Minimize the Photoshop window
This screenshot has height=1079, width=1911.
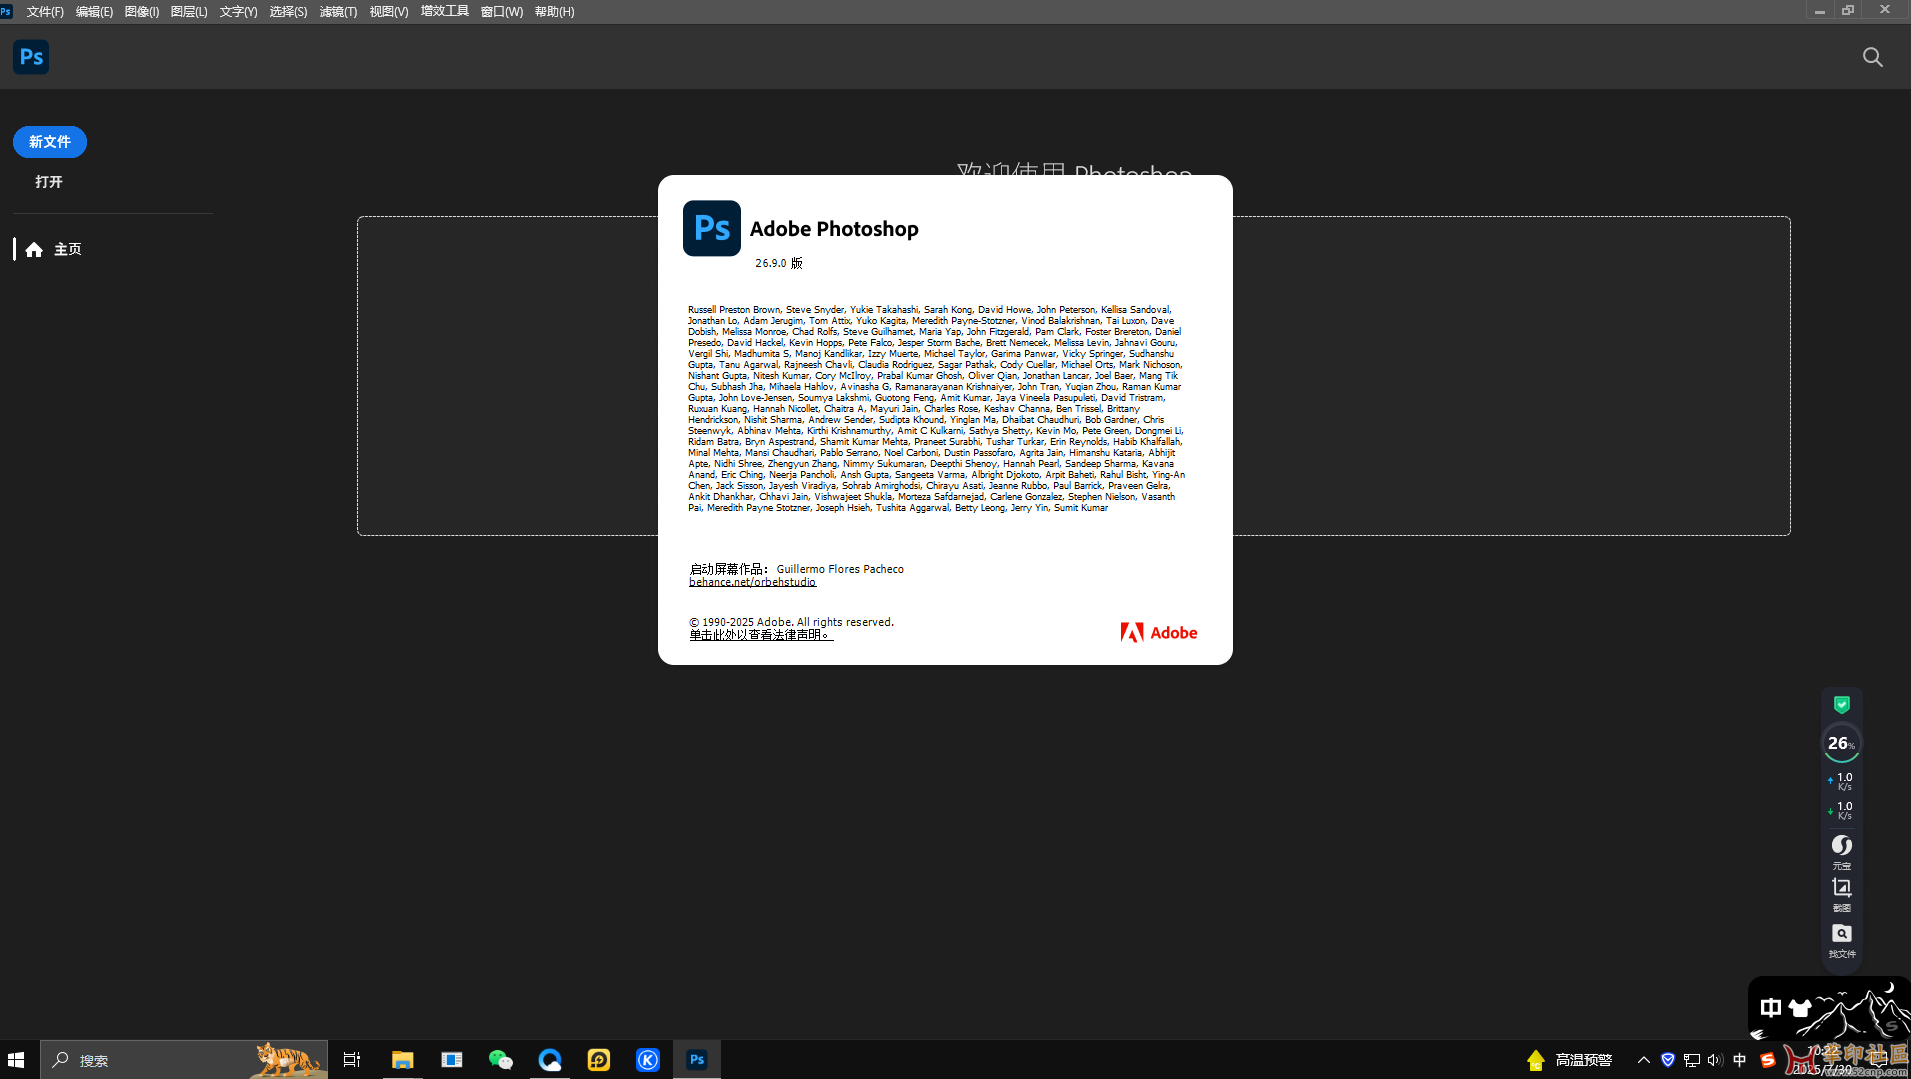pyautogui.click(x=1819, y=10)
